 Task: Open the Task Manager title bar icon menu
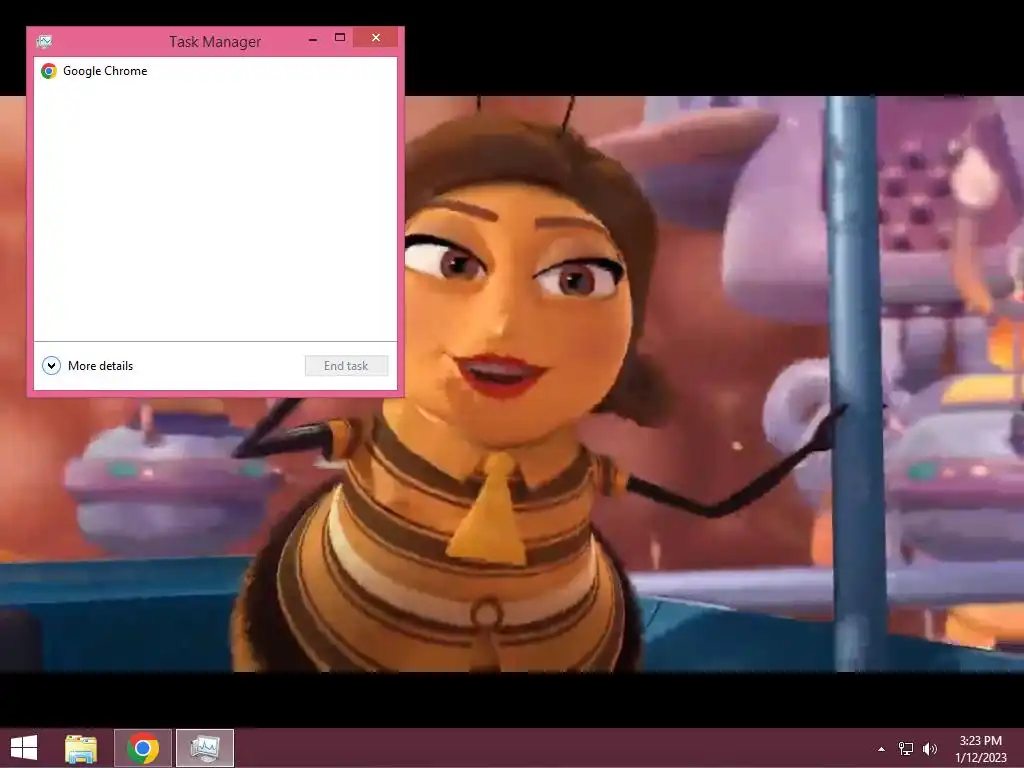(44, 42)
